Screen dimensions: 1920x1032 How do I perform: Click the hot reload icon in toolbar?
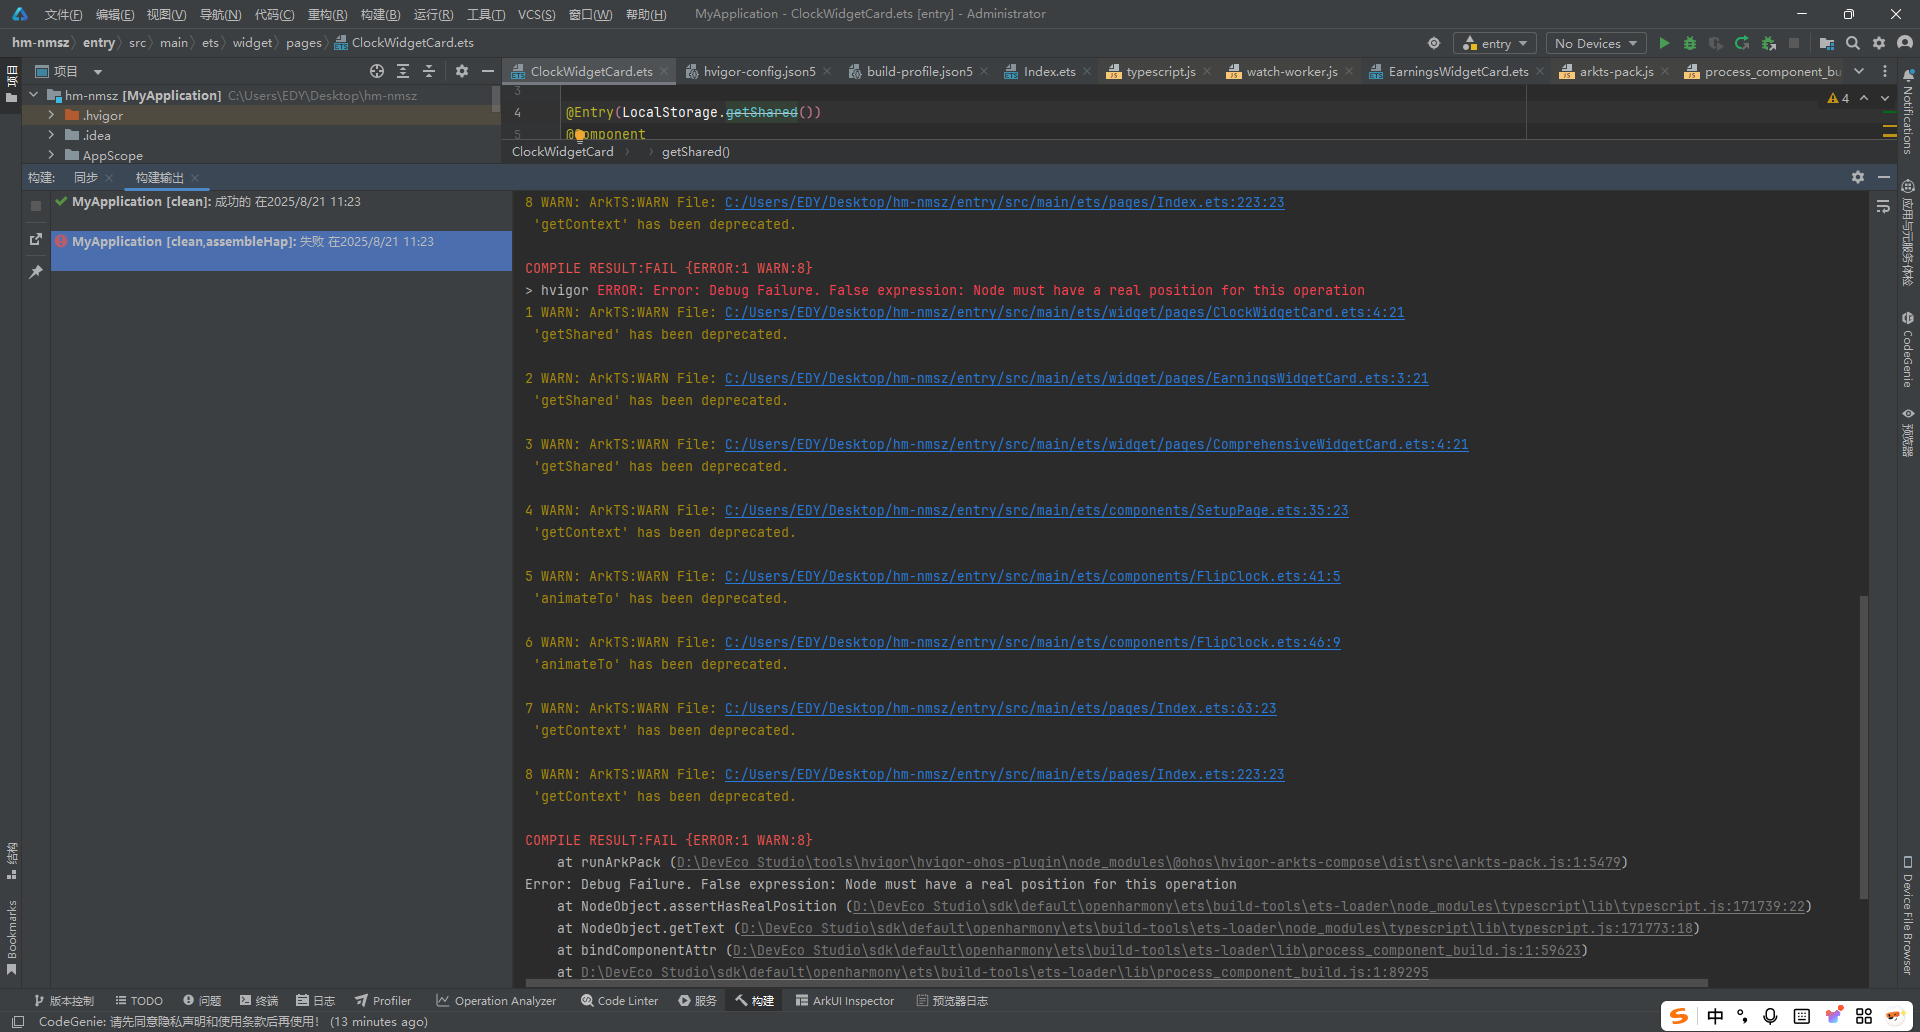pyautogui.click(x=1742, y=43)
